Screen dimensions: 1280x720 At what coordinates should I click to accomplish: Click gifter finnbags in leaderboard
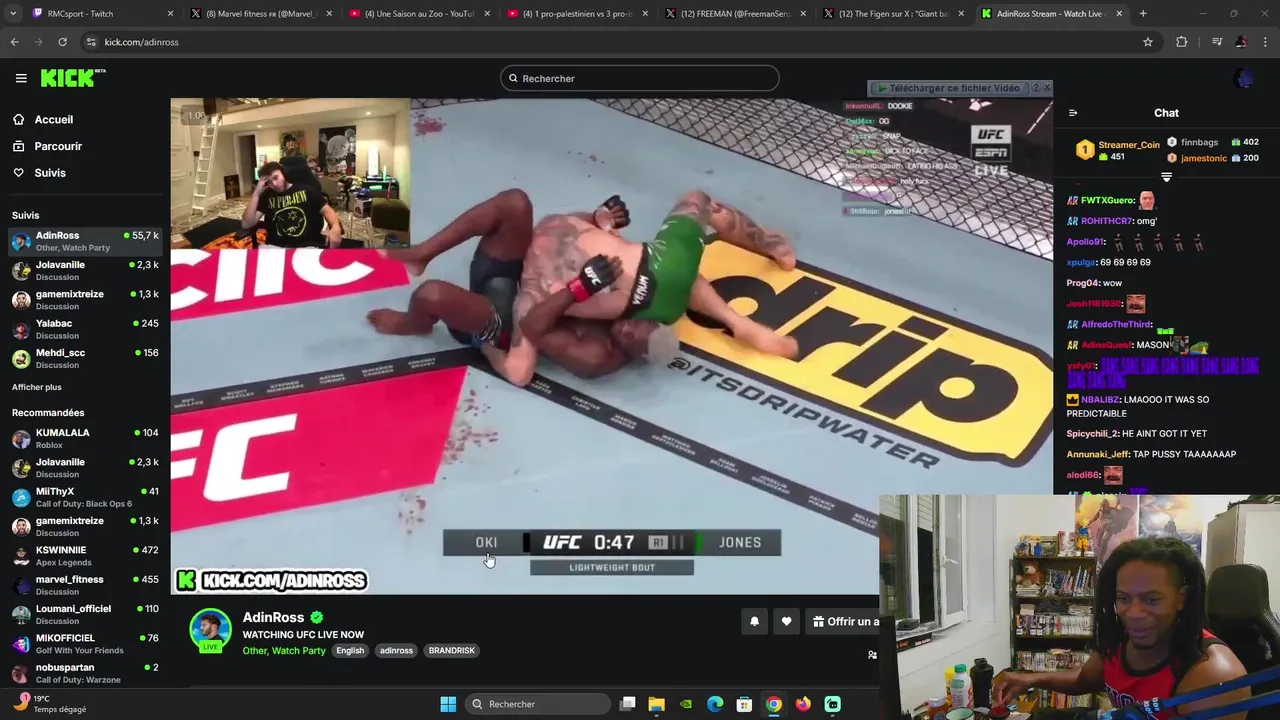point(1199,142)
